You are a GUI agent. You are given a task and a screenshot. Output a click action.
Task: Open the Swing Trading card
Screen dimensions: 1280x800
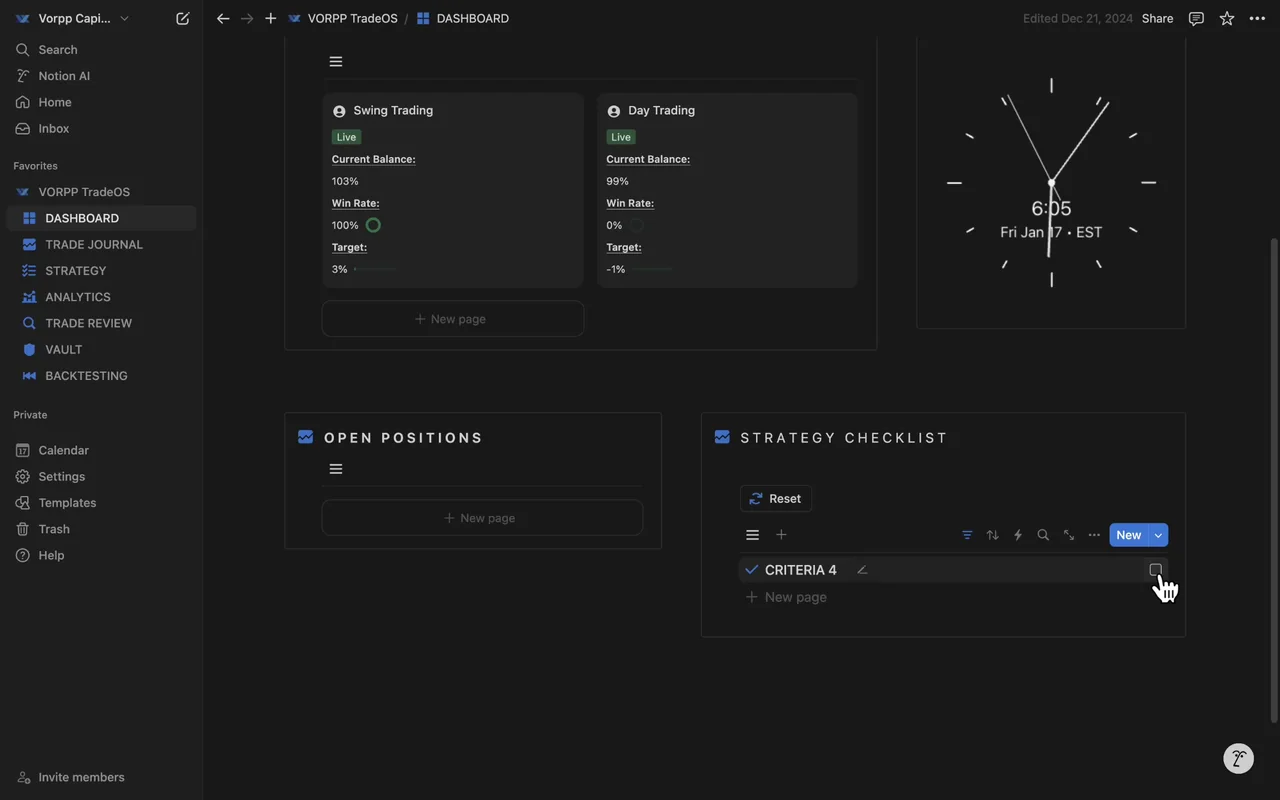(453, 191)
